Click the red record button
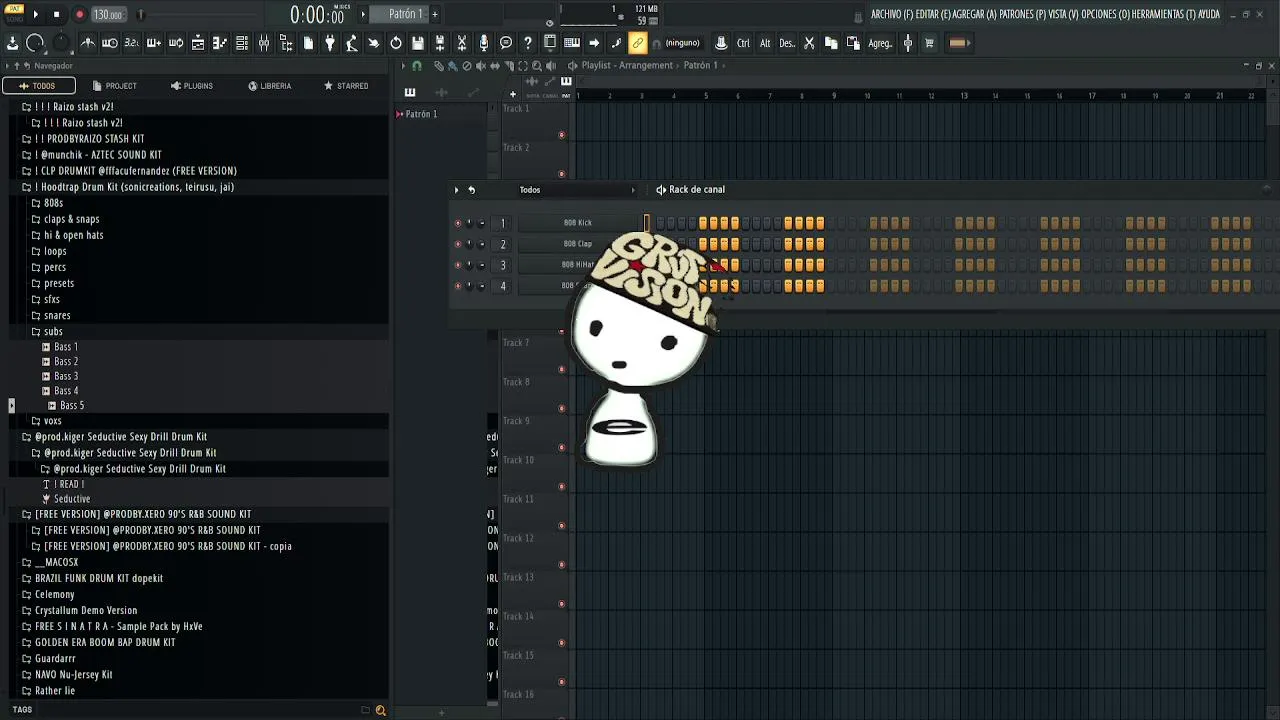Viewport: 1280px width, 720px height. coord(79,14)
